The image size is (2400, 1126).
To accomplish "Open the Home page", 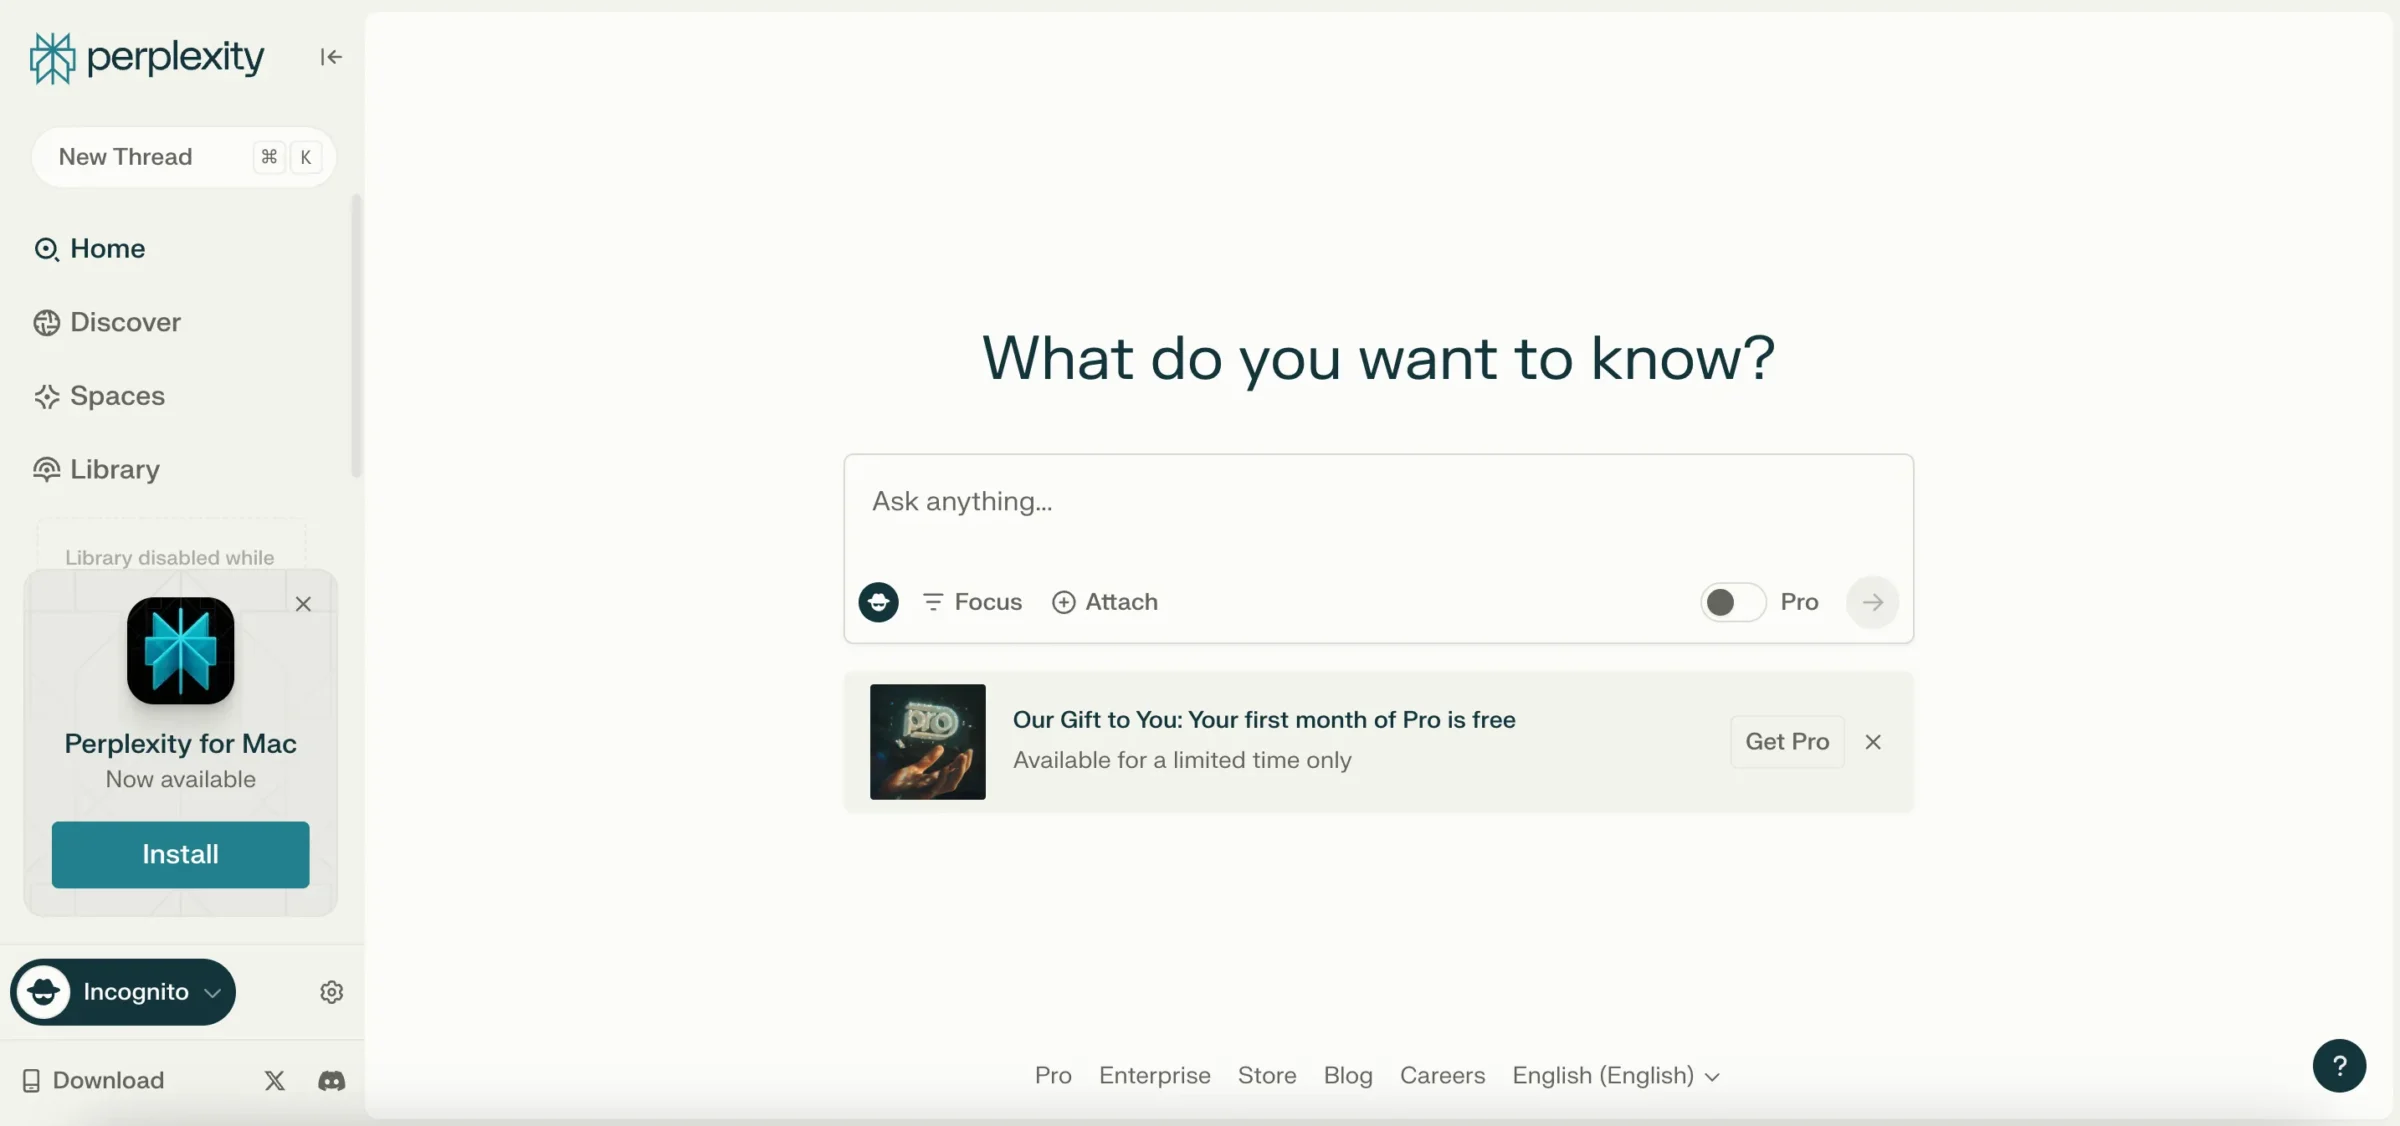I will tap(89, 248).
